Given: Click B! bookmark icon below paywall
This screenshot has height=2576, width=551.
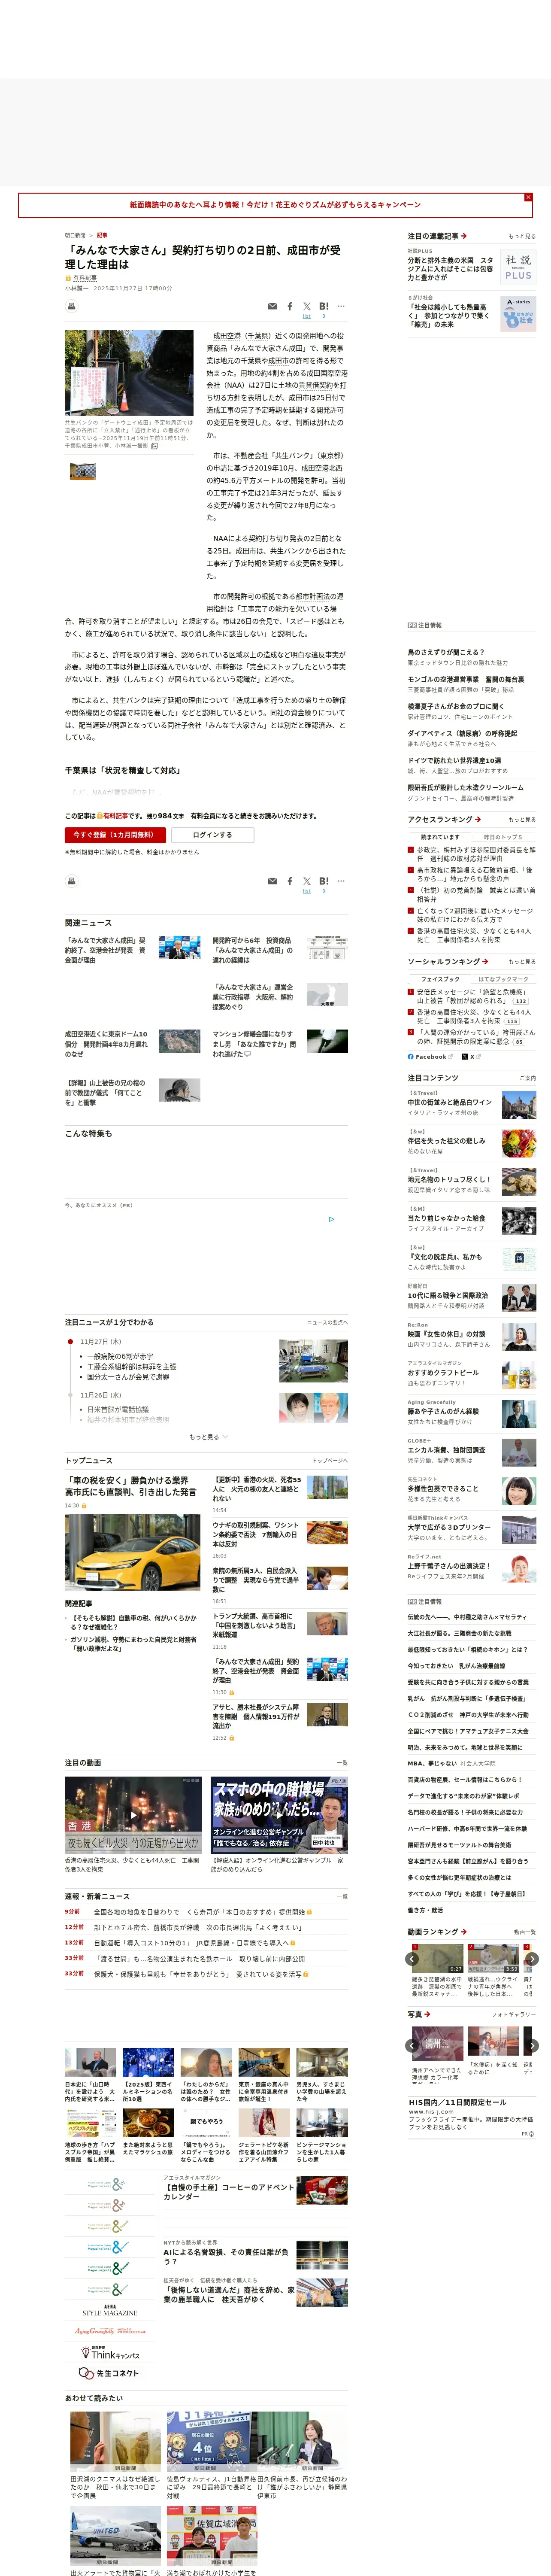Looking at the screenshot, I should (324, 881).
